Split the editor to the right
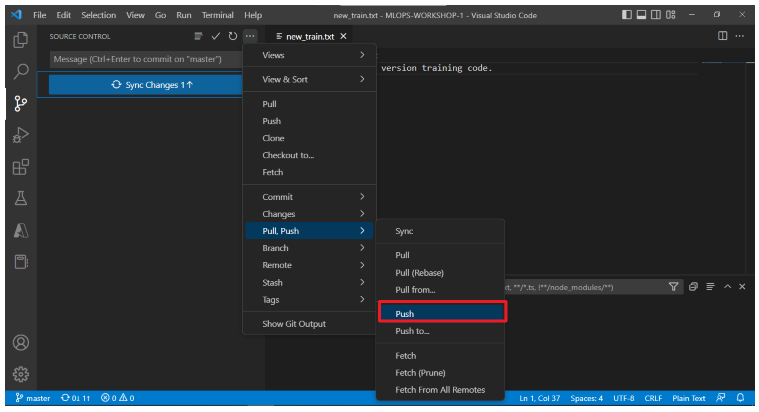The height and width of the screenshot is (412, 759). pyautogui.click(x=722, y=36)
